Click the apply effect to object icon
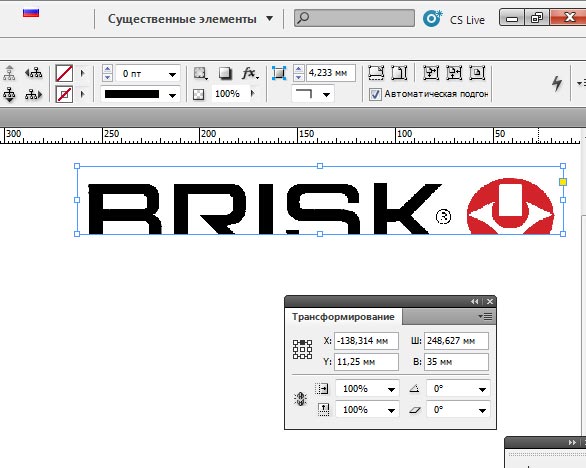 200,73
